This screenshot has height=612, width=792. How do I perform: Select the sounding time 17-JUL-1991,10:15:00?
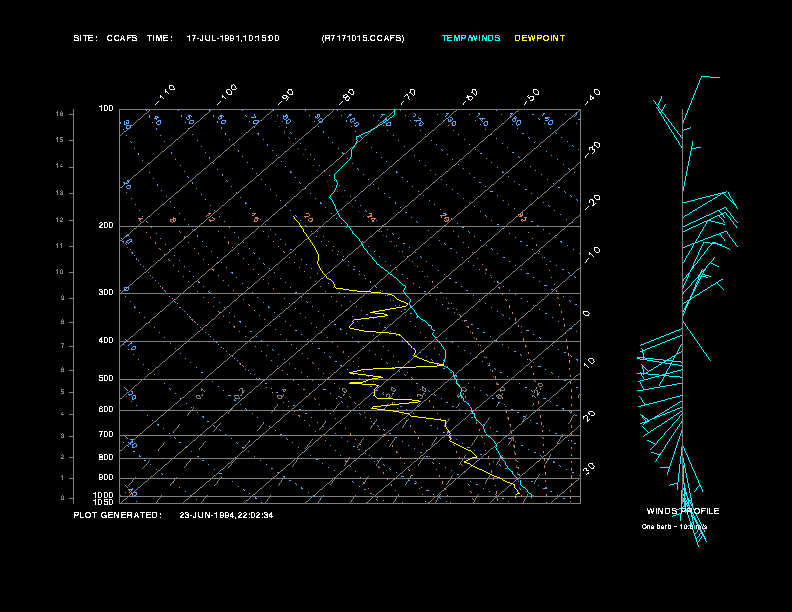tap(233, 38)
